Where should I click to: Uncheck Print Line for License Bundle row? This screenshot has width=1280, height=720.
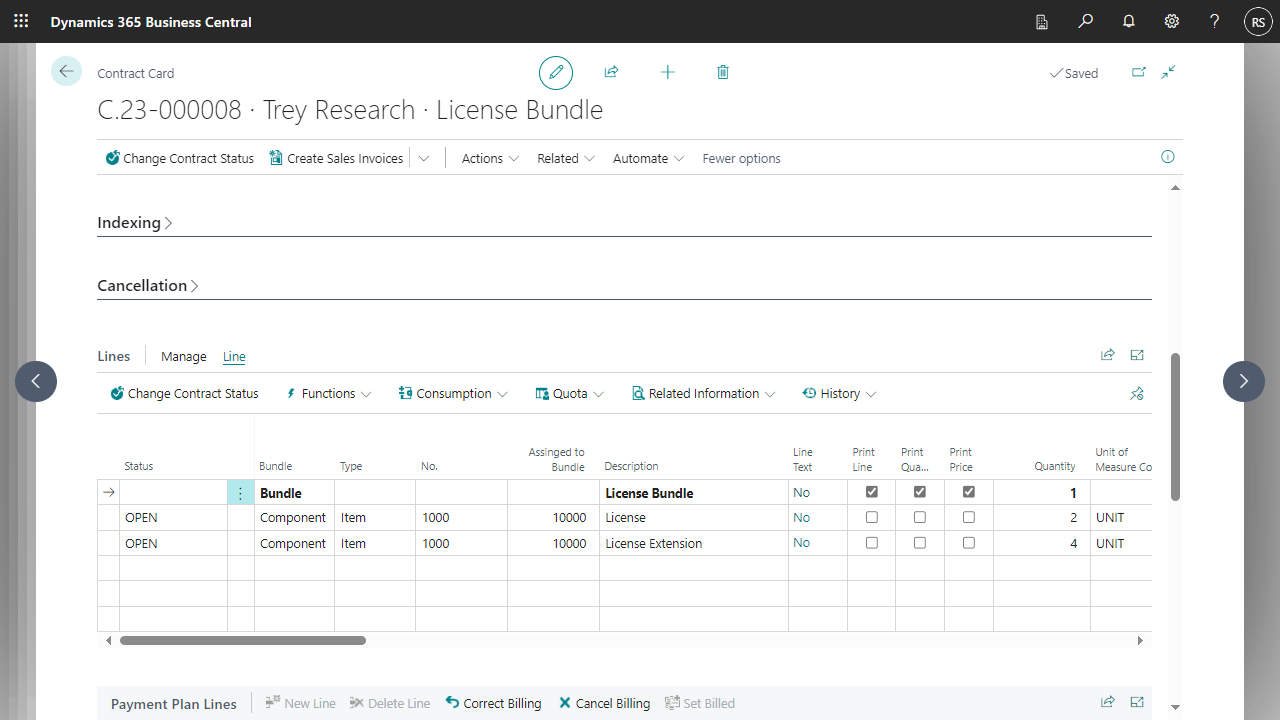pos(872,492)
